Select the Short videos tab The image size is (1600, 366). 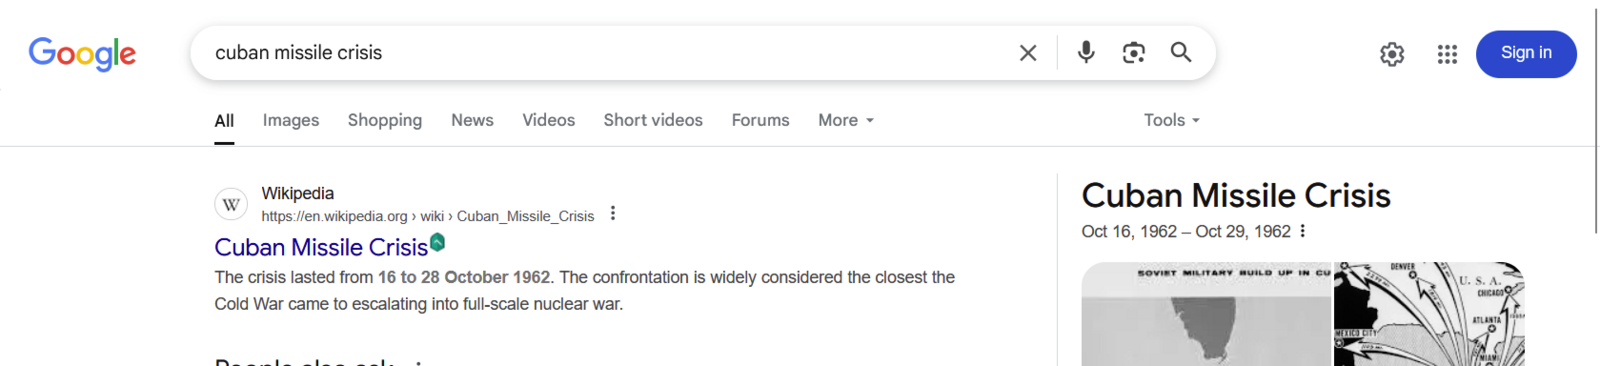pyautogui.click(x=653, y=120)
